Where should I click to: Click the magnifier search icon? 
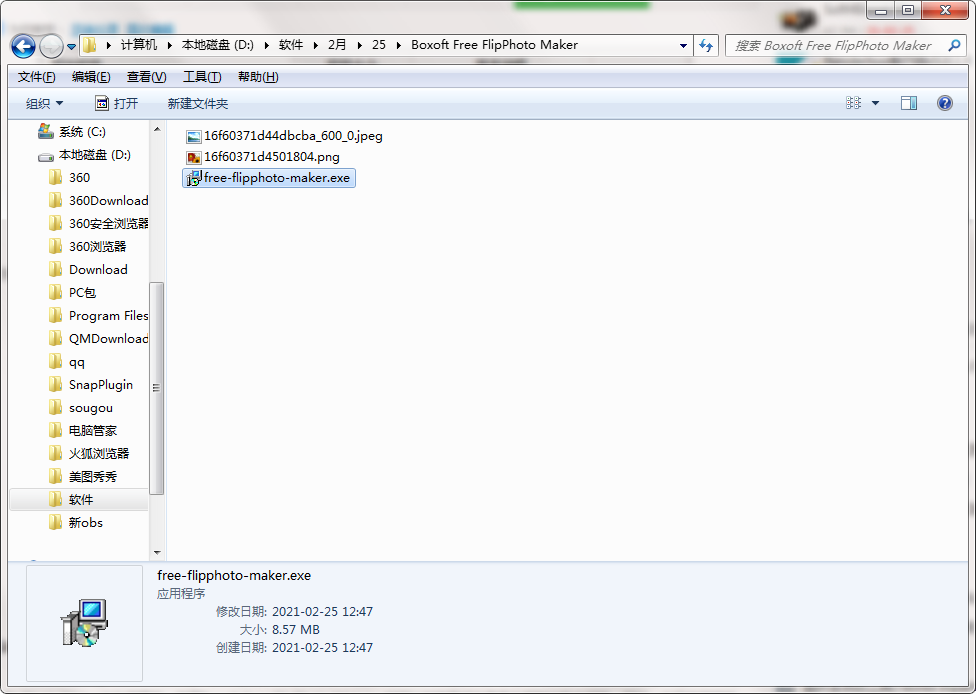pyautogui.click(x=954, y=45)
